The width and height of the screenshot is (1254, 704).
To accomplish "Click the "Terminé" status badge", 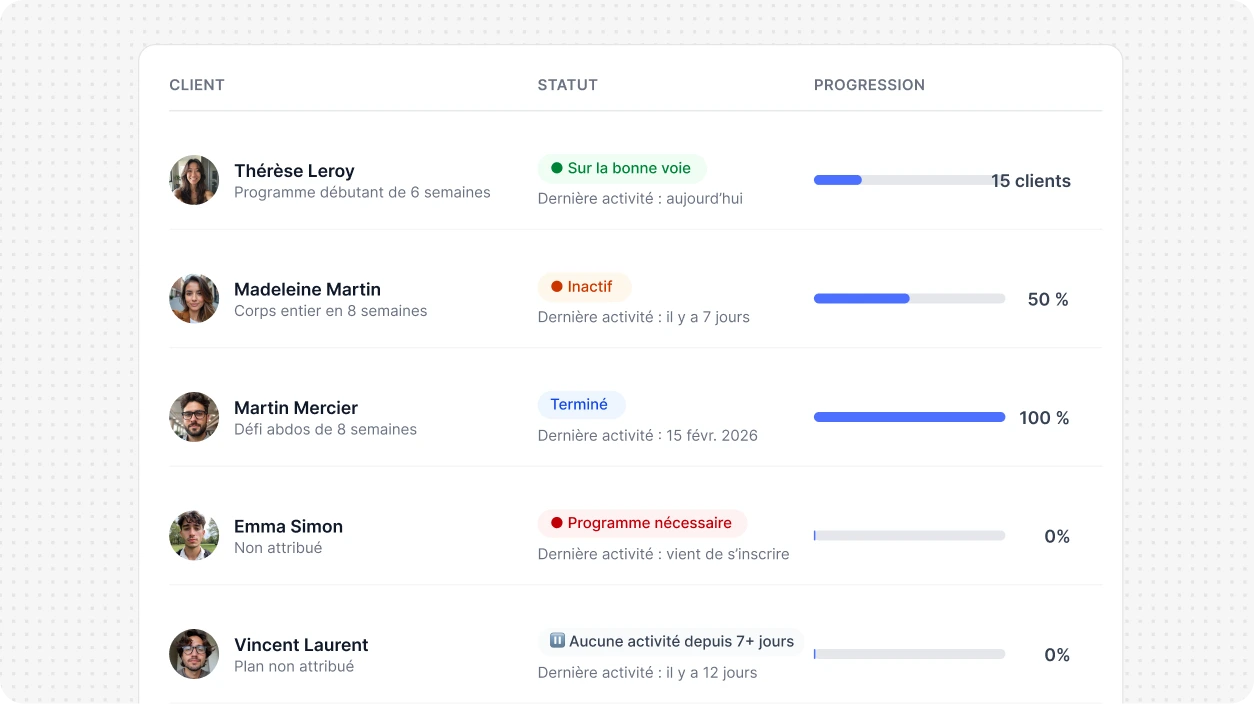I will [x=582, y=405].
